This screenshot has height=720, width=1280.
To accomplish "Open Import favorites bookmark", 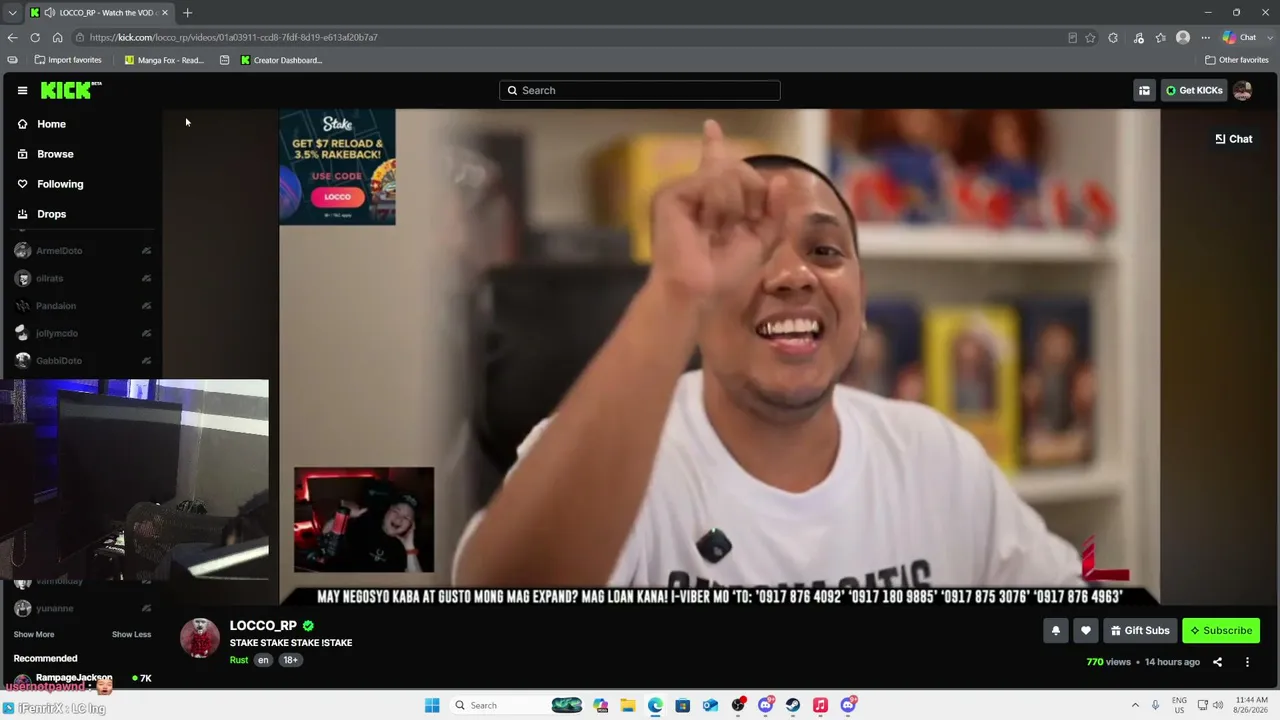I will (x=68, y=60).
